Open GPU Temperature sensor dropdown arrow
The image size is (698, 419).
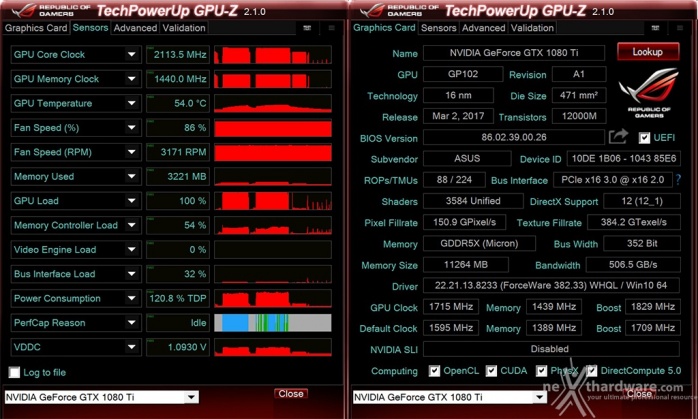tap(132, 103)
